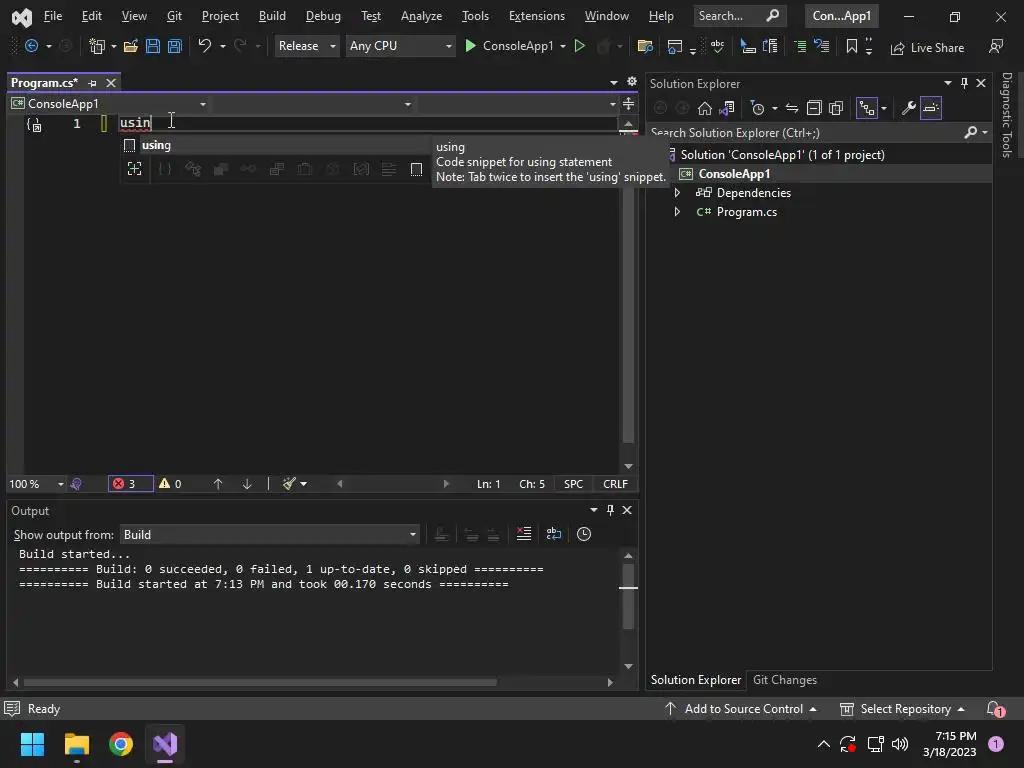
Task: Switch views with the Solution Explorer Visual Studio icon
Action: (727, 108)
